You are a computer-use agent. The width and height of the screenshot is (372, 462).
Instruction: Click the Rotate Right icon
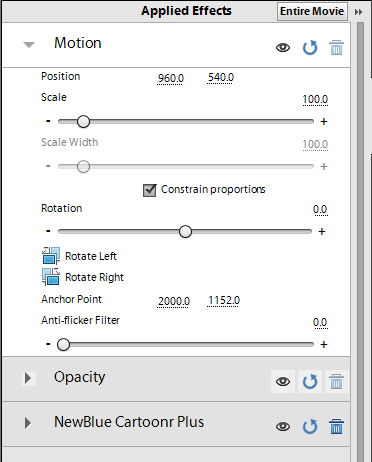[x=51, y=277]
